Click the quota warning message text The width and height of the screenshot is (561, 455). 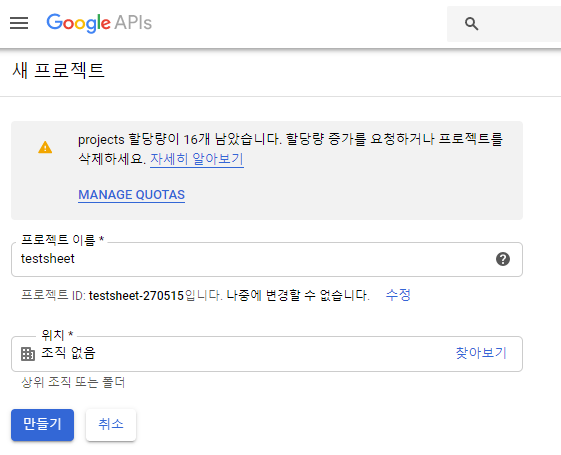pos(291,149)
